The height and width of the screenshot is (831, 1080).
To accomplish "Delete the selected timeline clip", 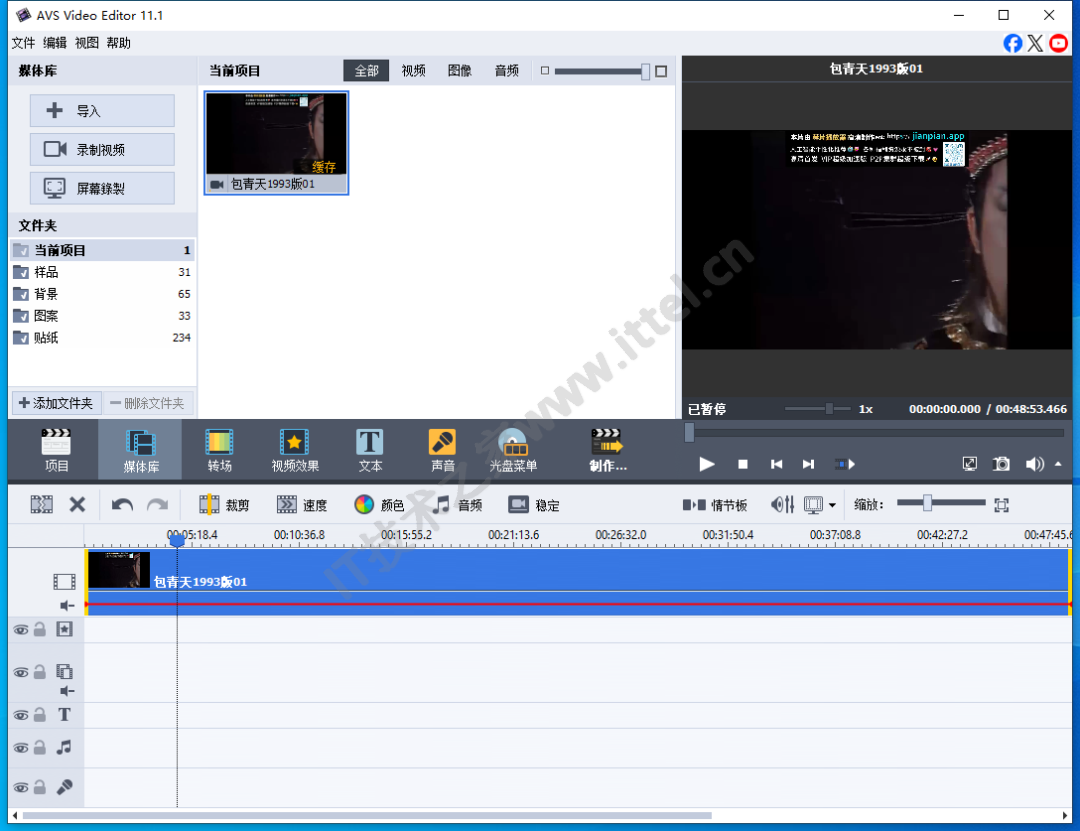I will coord(77,505).
